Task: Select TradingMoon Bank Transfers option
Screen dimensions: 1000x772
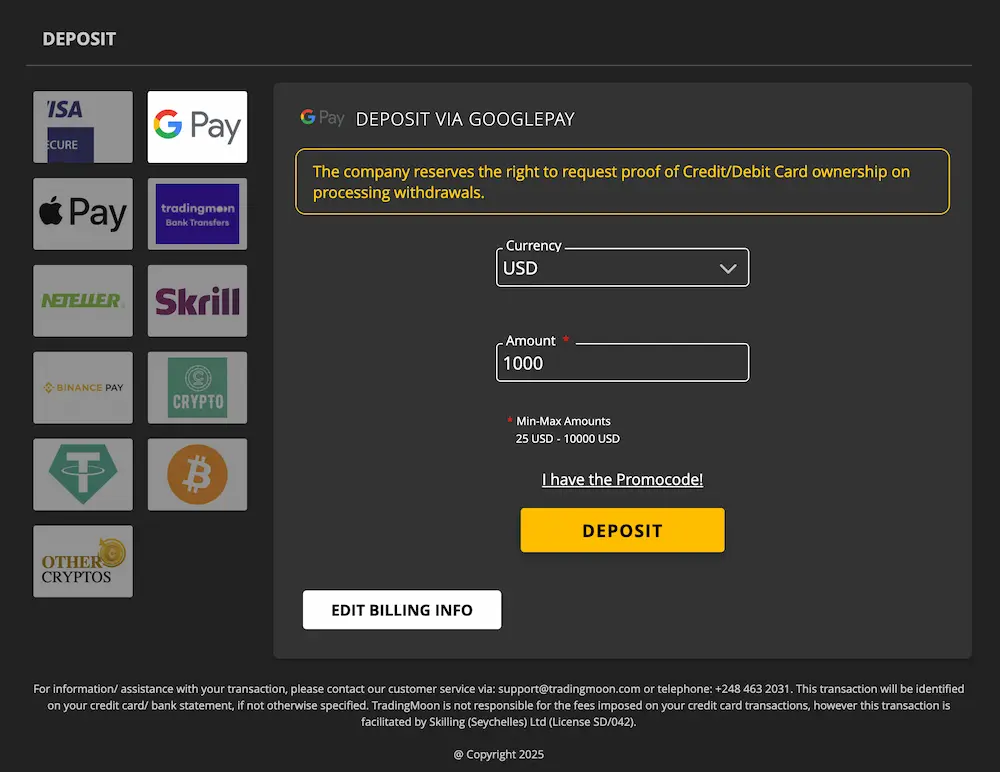Action: (197, 214)
